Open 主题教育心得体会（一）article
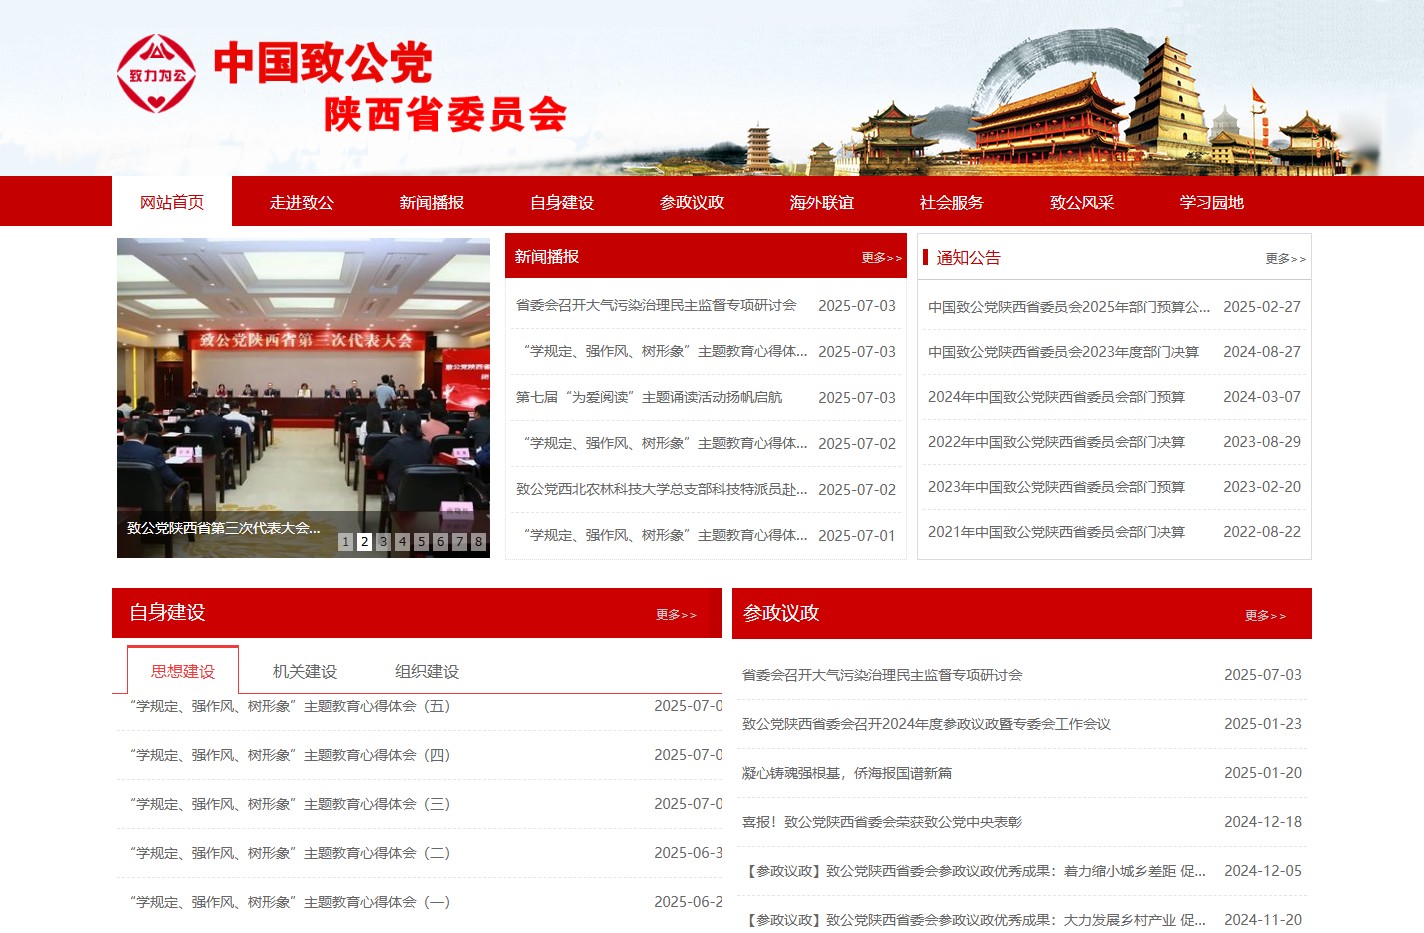1424x933 pixels. click(x=290, y=902)
